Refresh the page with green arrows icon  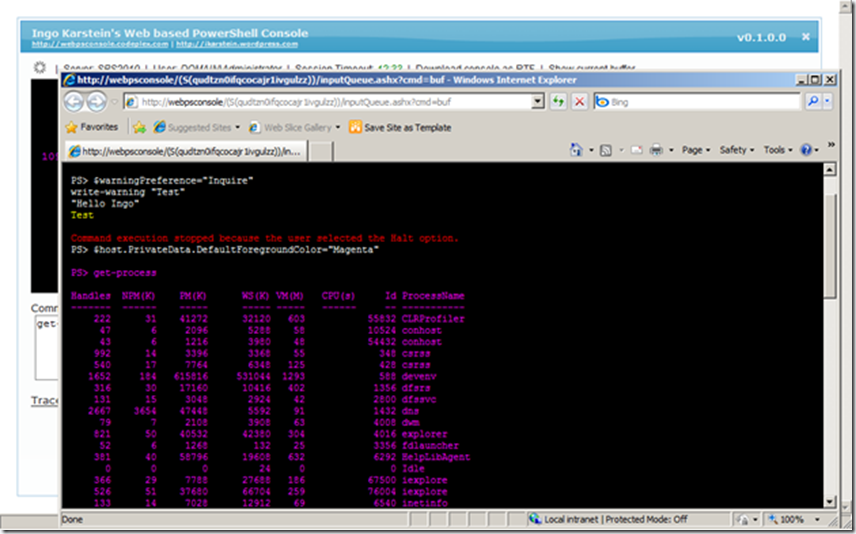(x=558, y=102)
